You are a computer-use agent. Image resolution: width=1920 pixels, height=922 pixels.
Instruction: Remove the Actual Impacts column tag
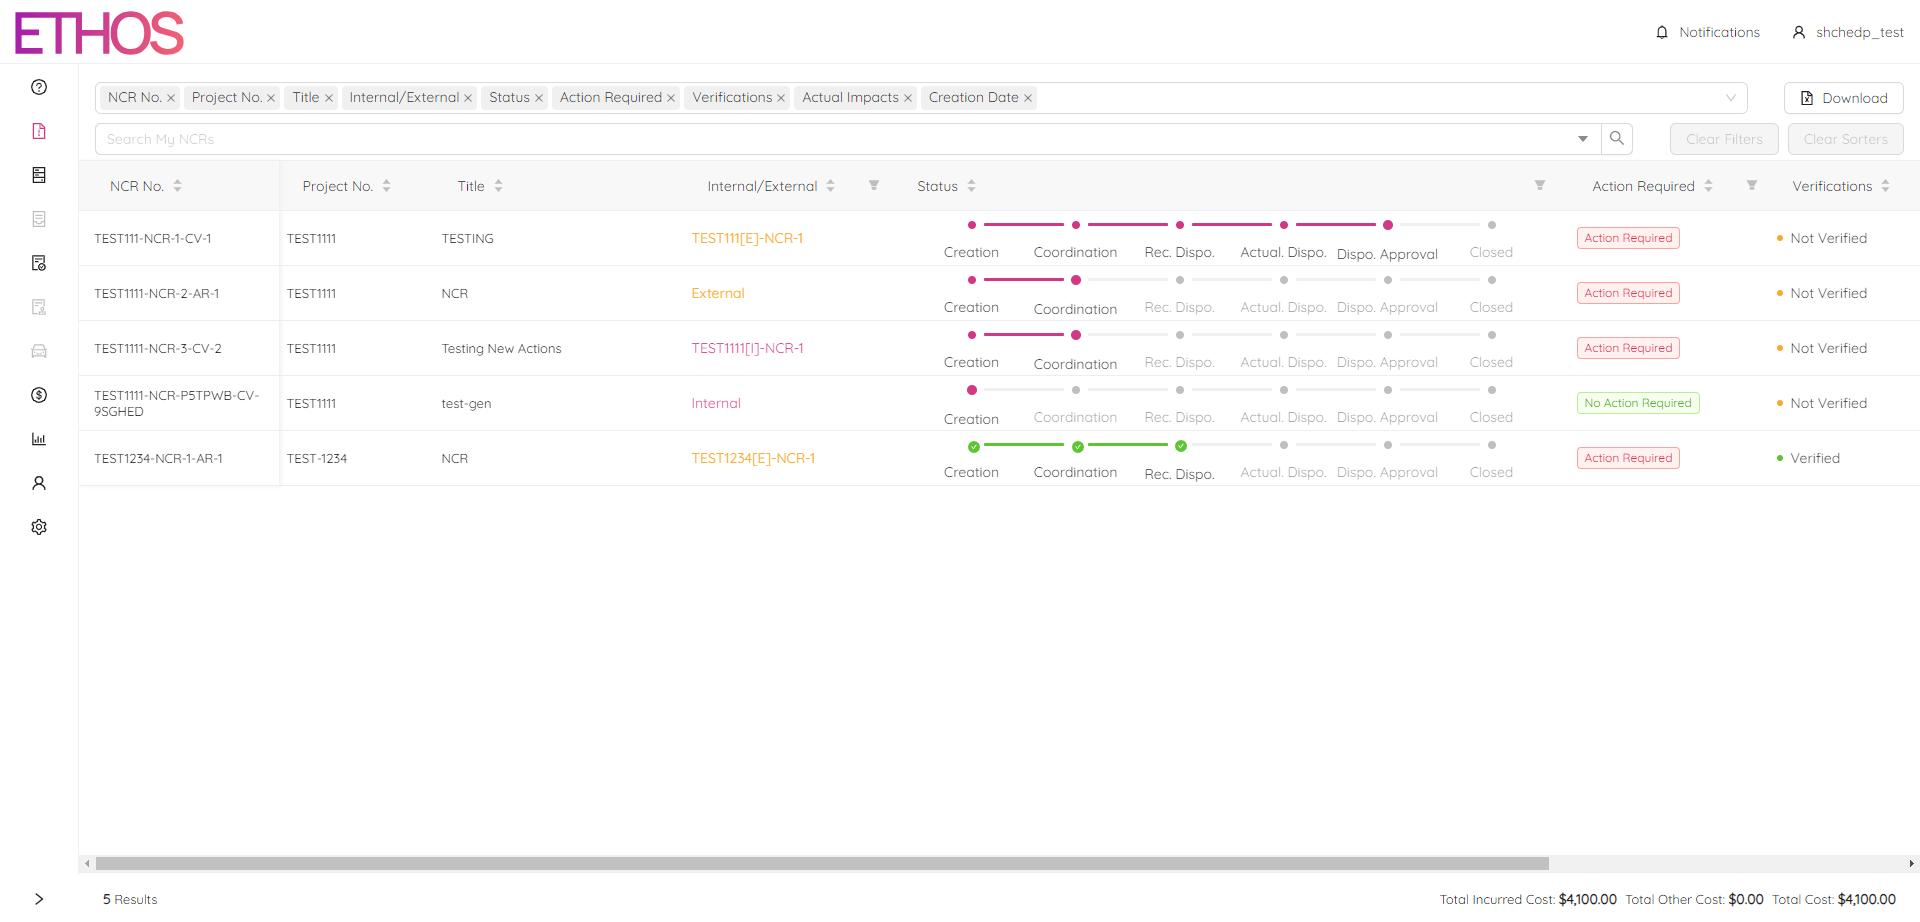pyautogui.click(x=908, y=98)
